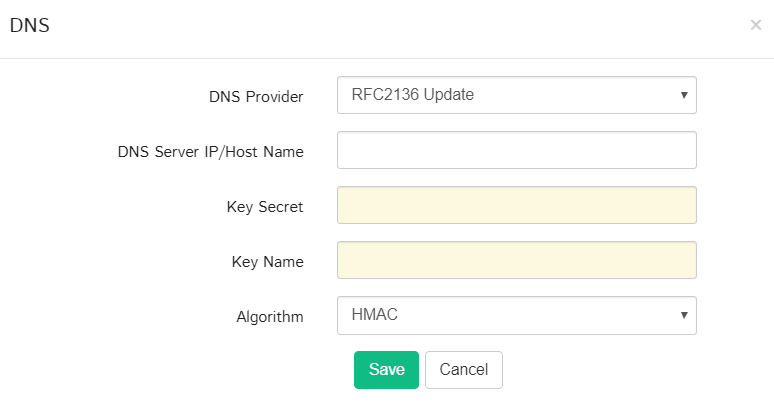Save the DNS settings
This screenshot has height=418, width=774.
coord(386,370)
